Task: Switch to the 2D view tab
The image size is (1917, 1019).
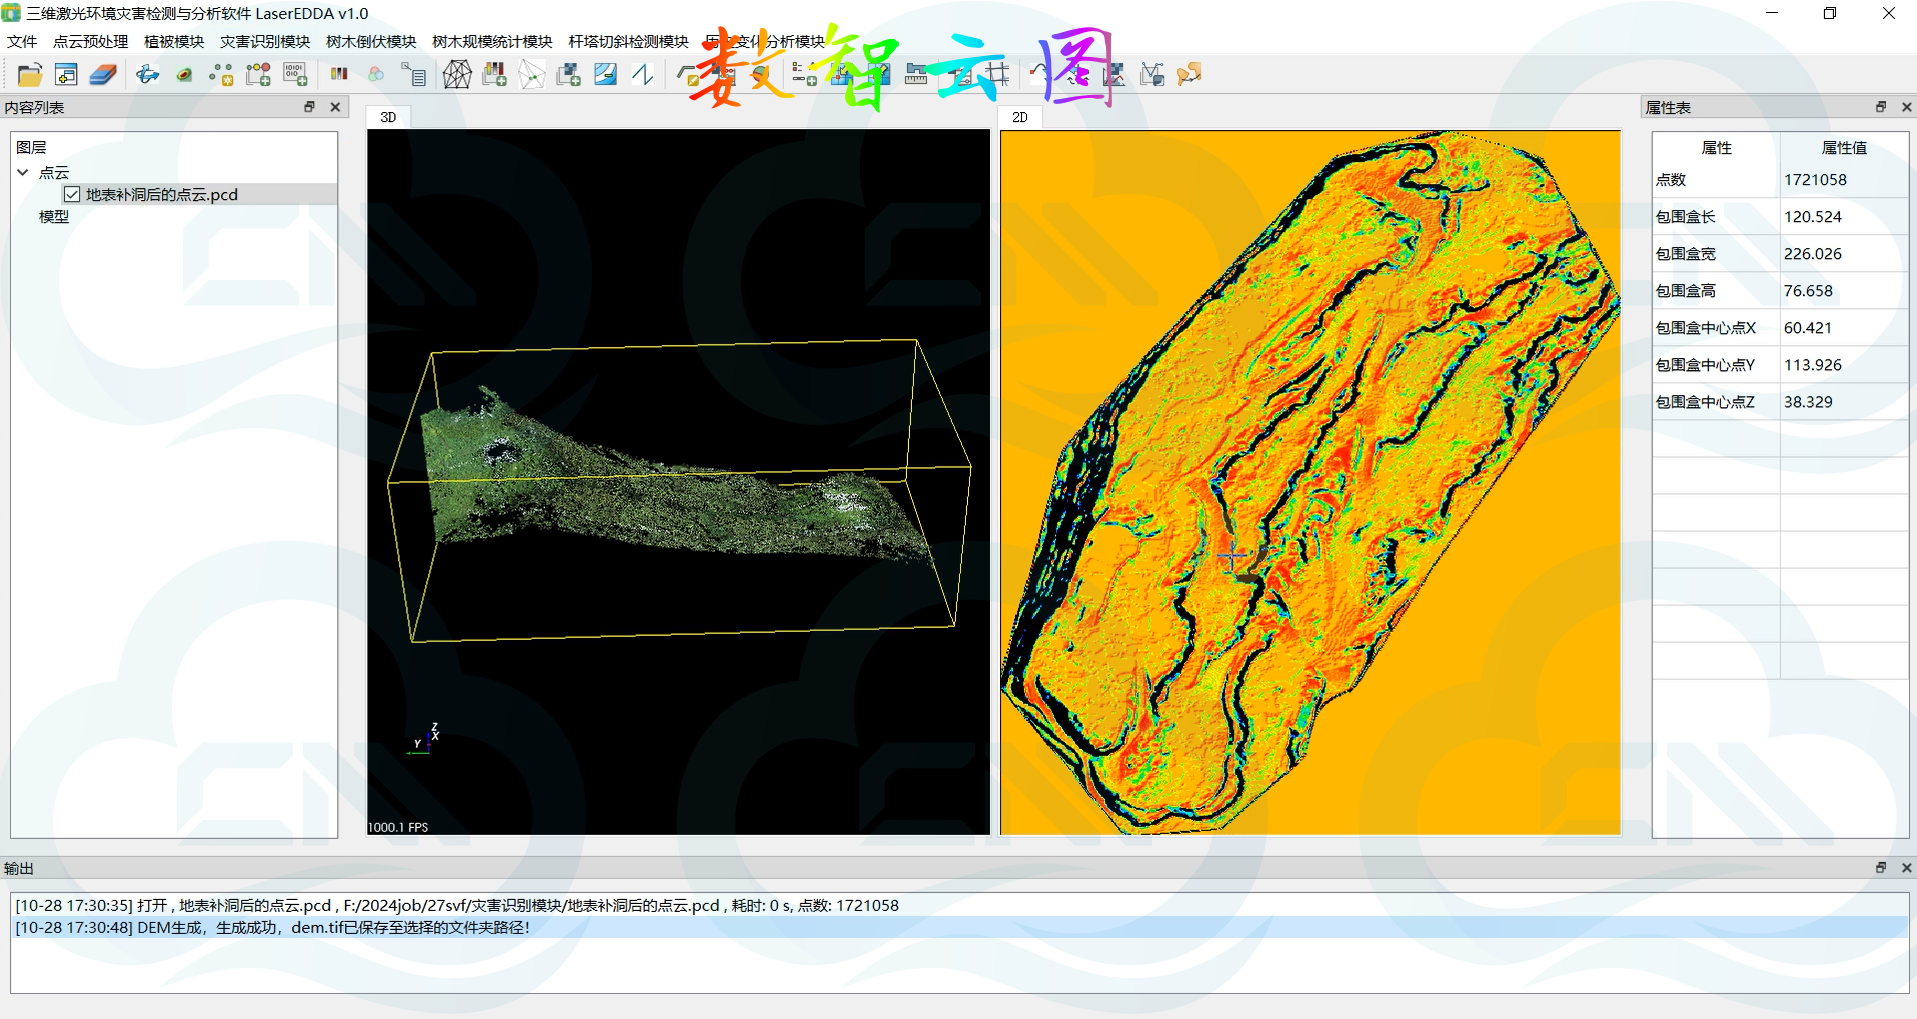Action: 1020,117
